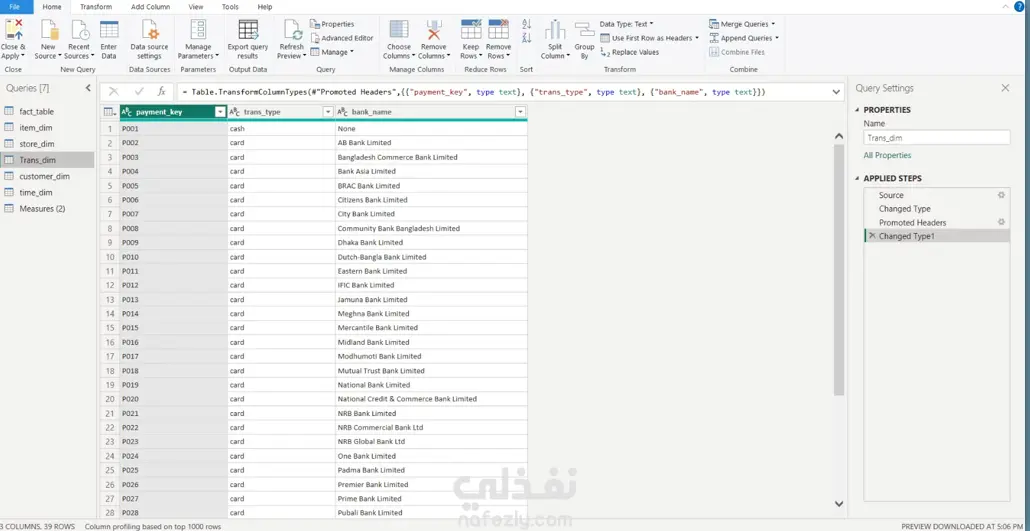Switch to the Add Column tab
The image size is (1030, 531).
tap(150, 7)
